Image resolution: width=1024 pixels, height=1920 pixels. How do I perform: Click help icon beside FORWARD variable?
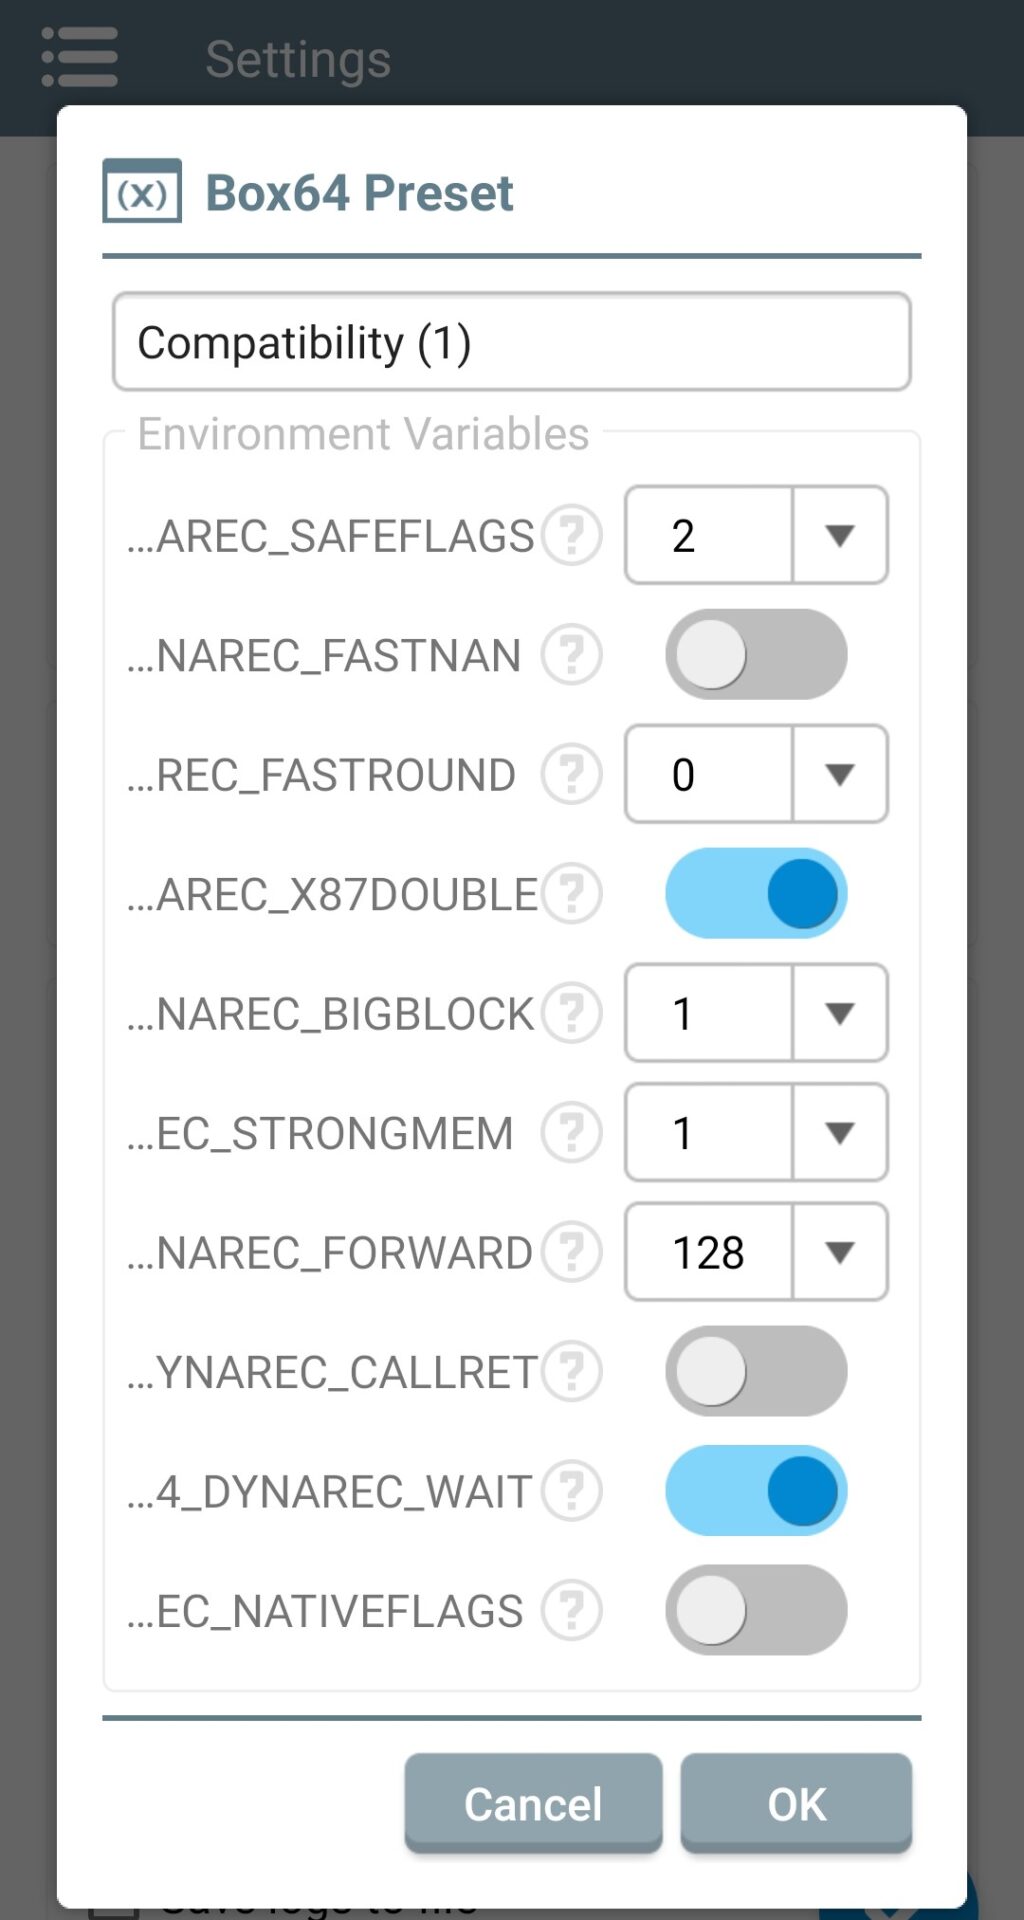click(x=572, y=1251)
